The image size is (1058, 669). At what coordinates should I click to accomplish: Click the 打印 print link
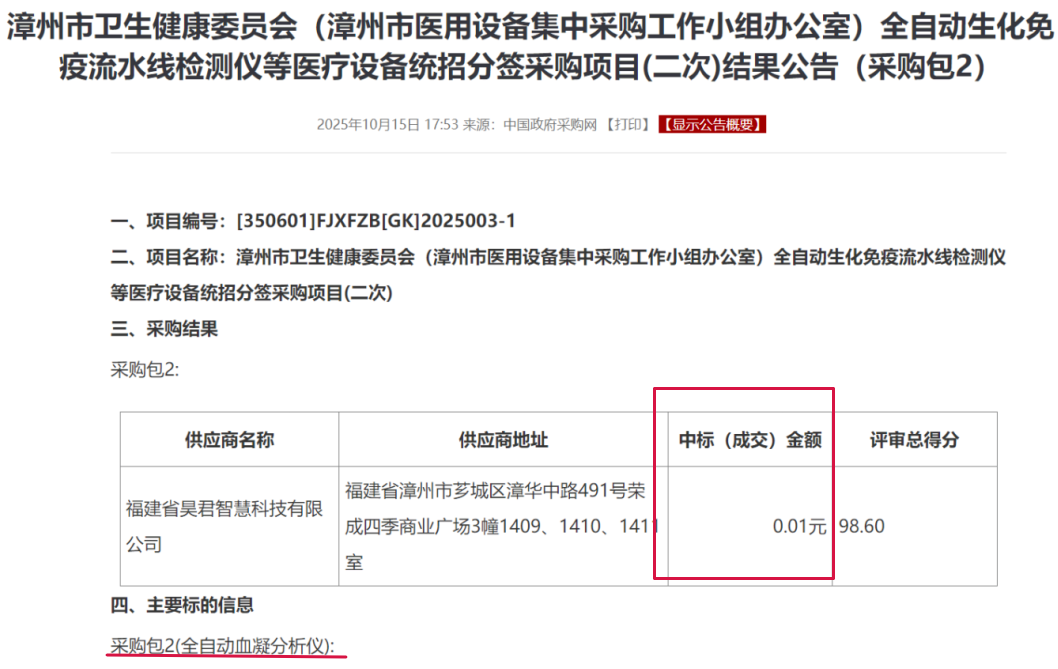point(628,125)
